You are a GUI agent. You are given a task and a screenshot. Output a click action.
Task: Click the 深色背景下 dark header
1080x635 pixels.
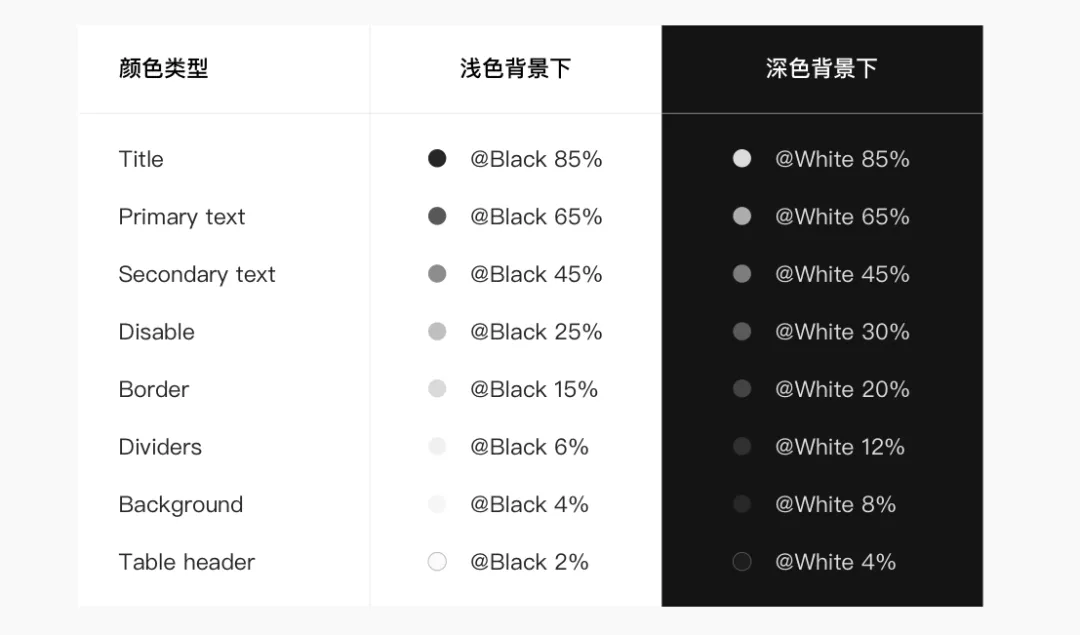[x=822, y=68]
